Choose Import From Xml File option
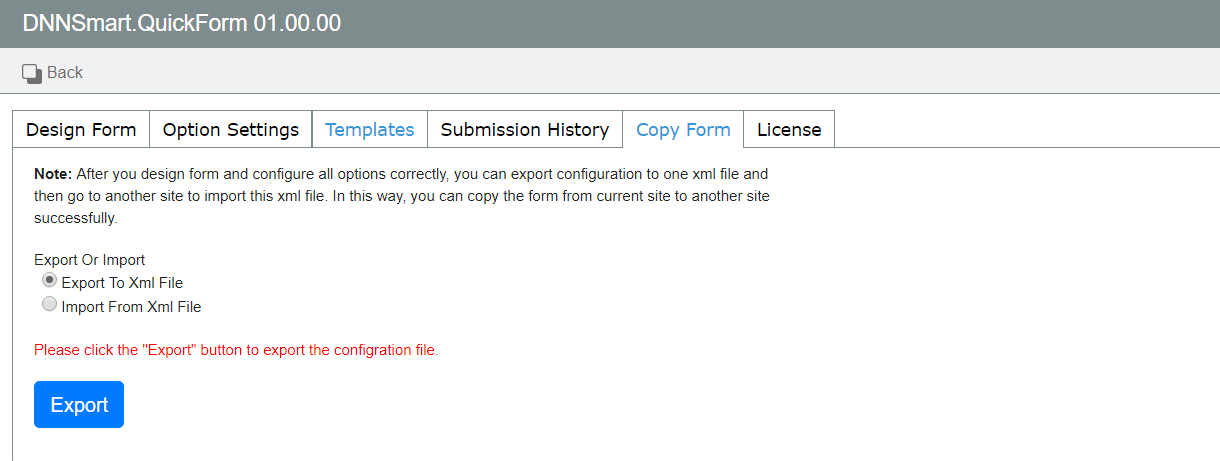 pyautogui.click(x=49, y=306)
